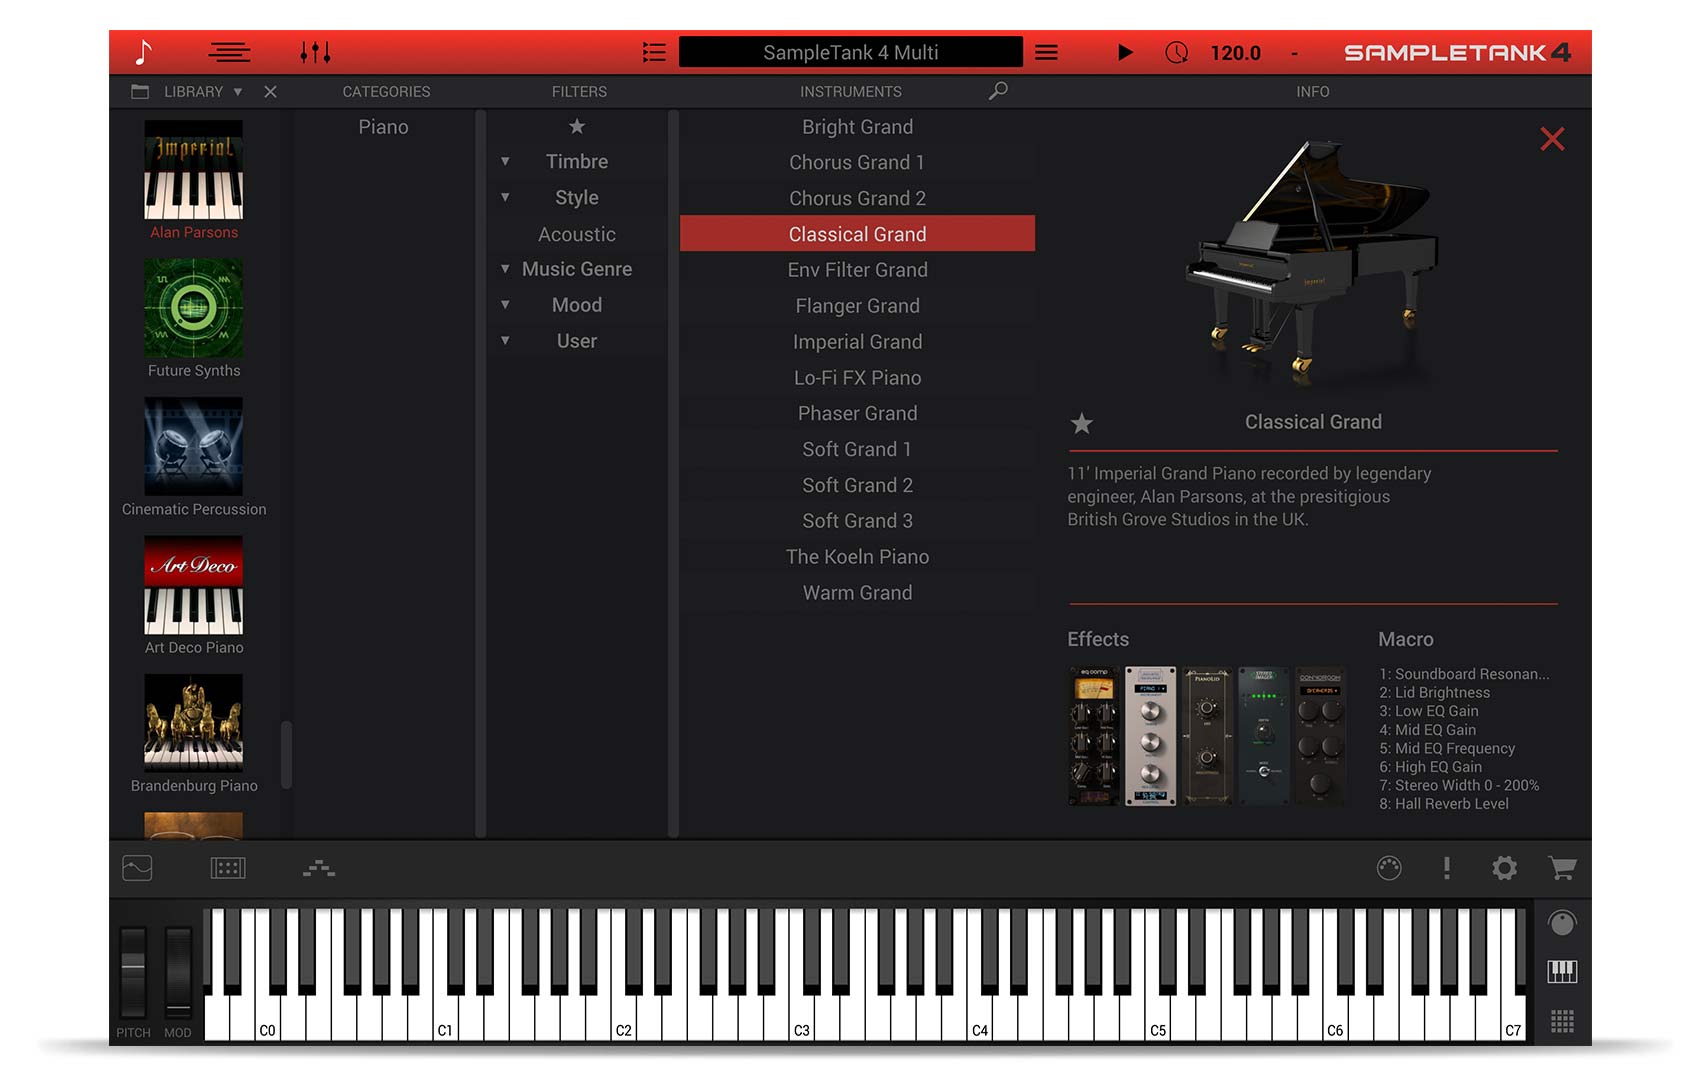Viewport: 1700px width, 1080px height.
Task: Select the Piano category
Action: coord(383,127)
